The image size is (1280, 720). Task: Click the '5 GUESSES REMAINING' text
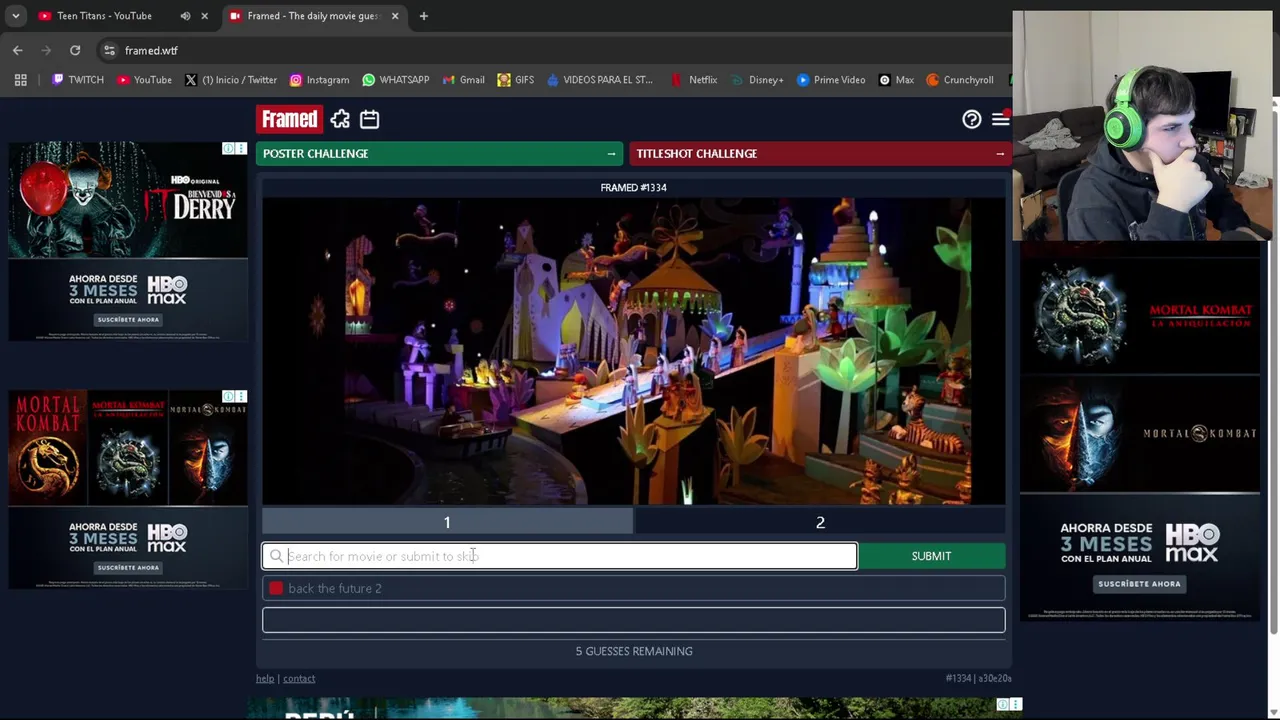[x=634, y=651]
